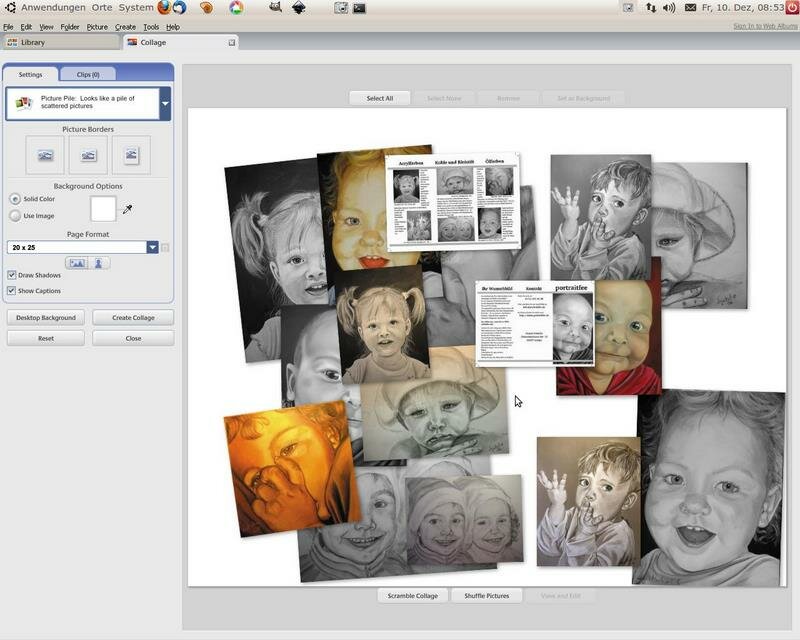Click the Desktop Background button
Image resolution: width=800 pixels, height=640 pixels.
[x=46, y=317]
